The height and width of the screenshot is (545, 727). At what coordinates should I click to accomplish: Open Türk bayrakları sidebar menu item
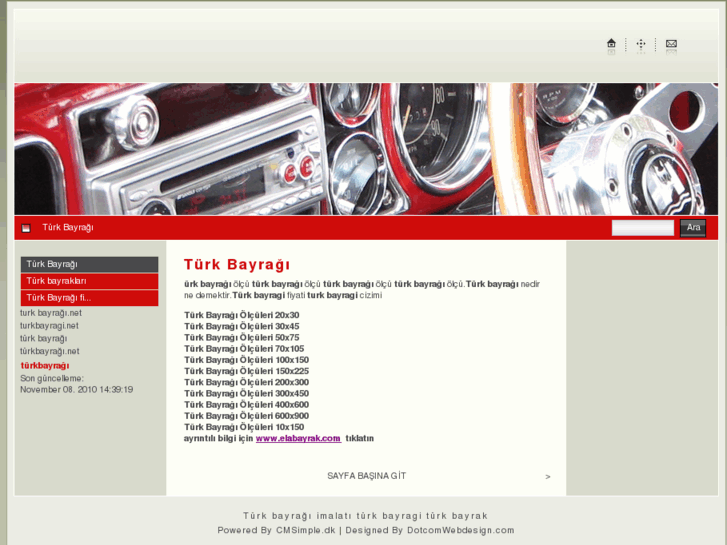click(89, 281)
